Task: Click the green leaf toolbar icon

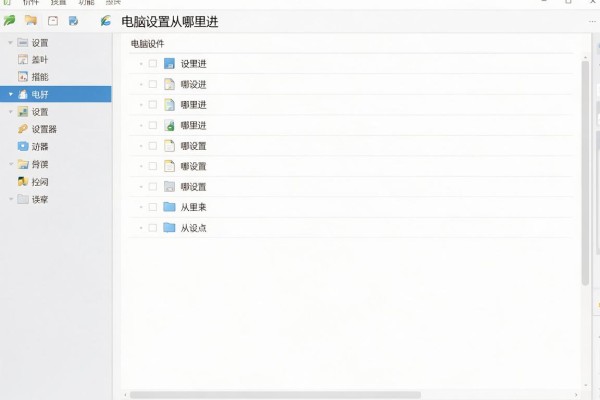Action: pos(10,20)
